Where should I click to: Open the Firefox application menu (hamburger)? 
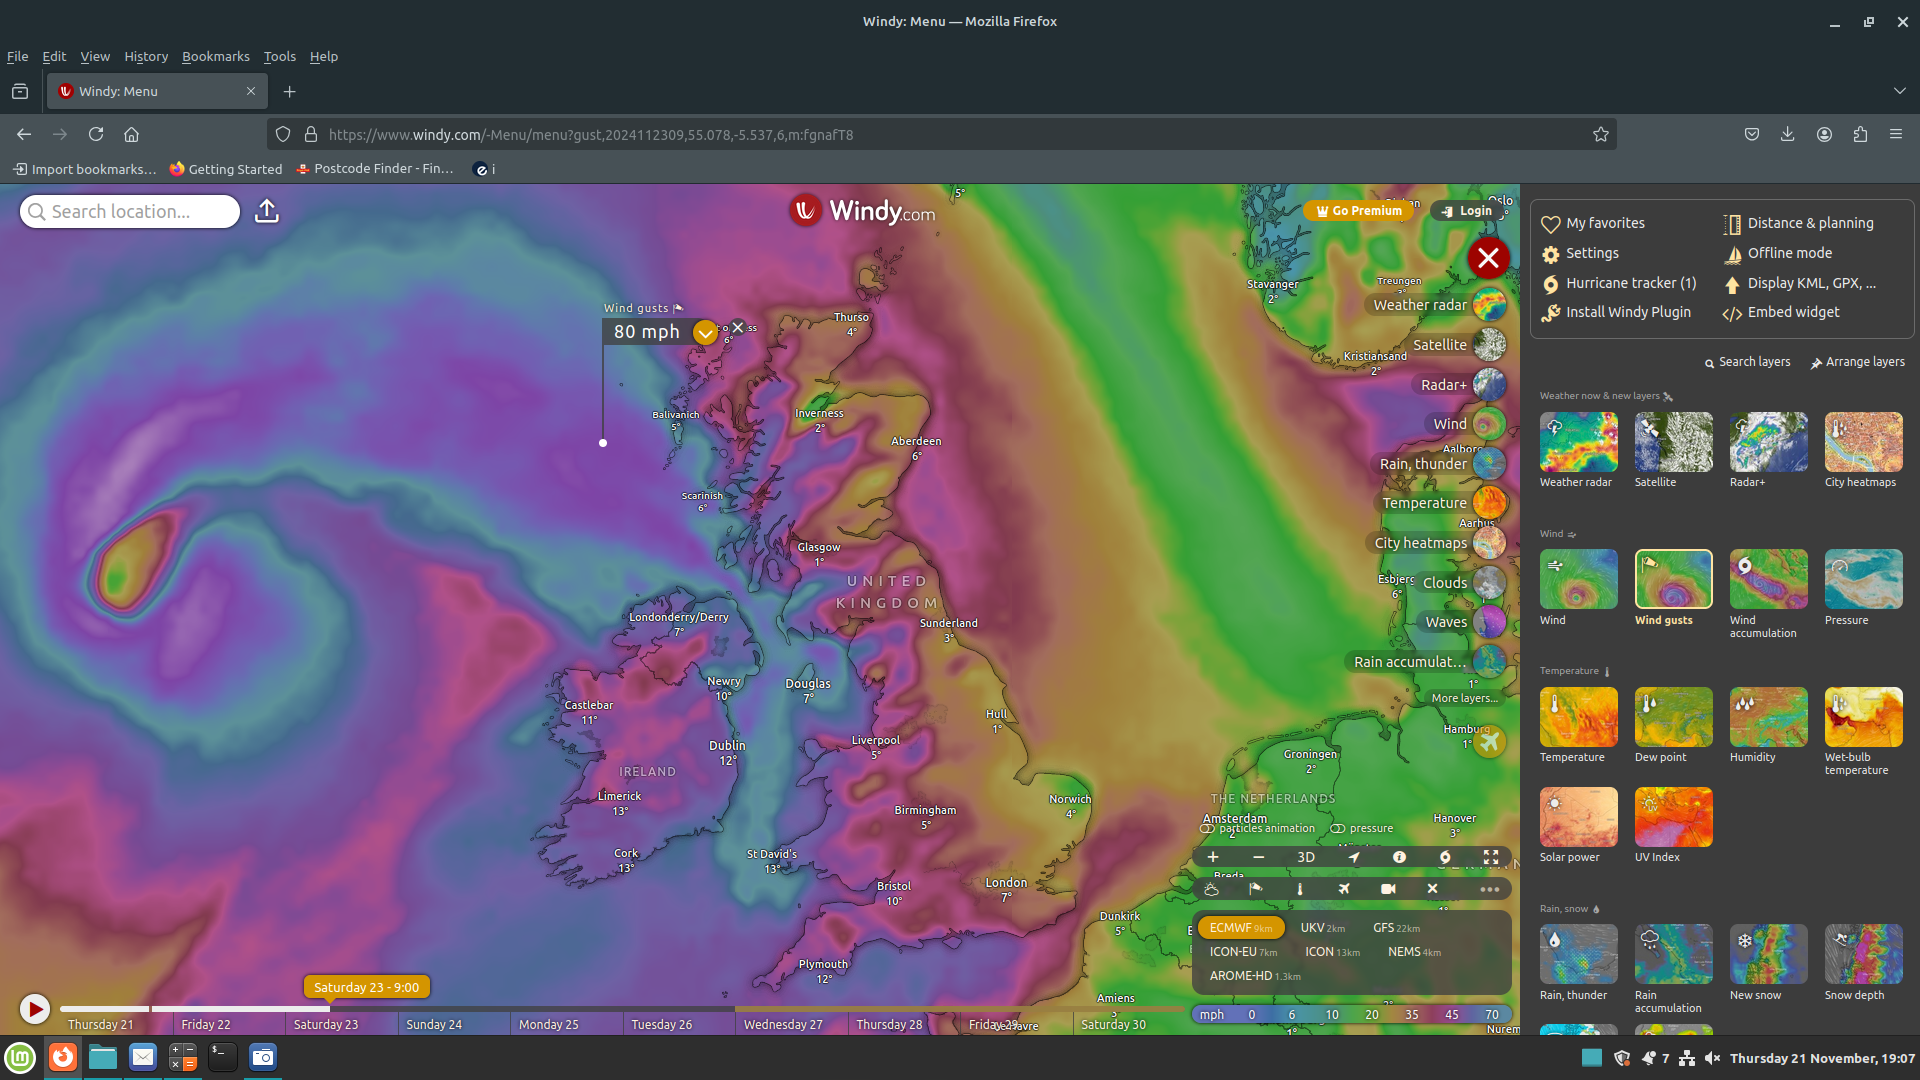point(1895,134)
